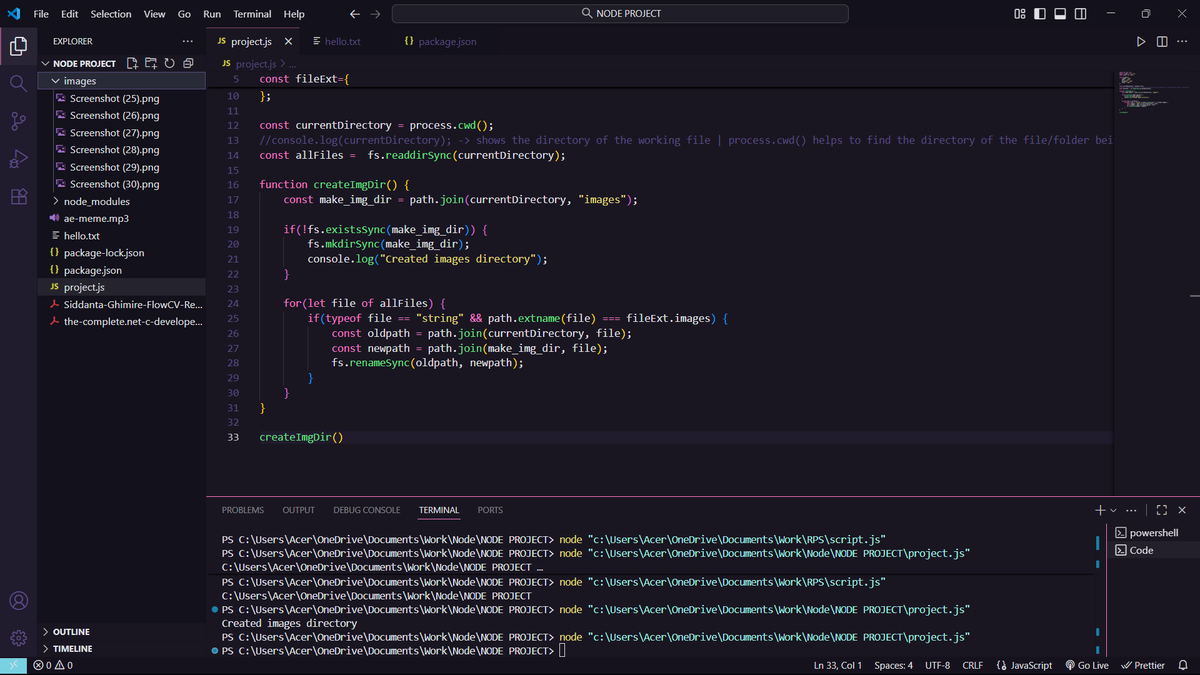Select the powershell terminal instance
The width and height of the screenshot is (1200, 675).
click(1153, 533)
